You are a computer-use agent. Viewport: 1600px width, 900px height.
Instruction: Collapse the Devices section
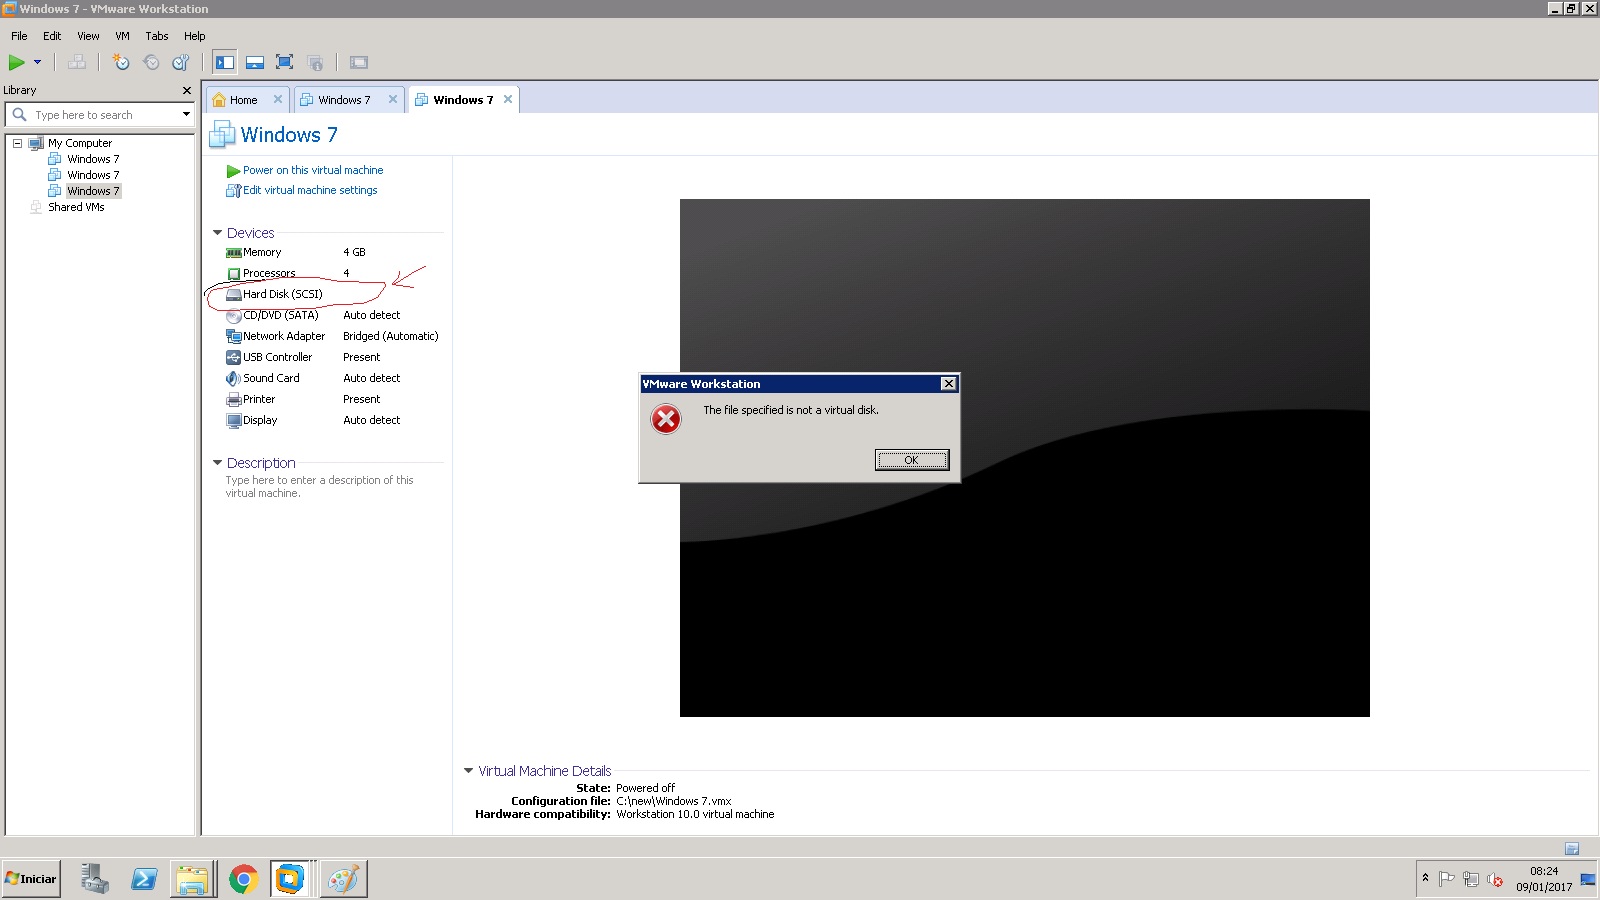pos(217,233)
